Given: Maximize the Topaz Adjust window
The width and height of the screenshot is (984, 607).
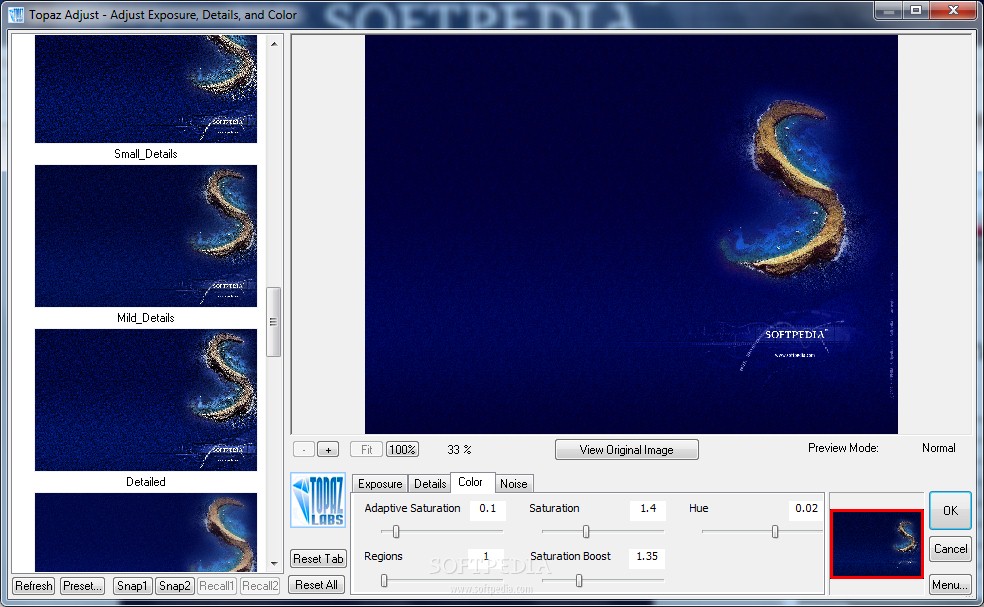Looking at the screenshot, I should 916,11.
